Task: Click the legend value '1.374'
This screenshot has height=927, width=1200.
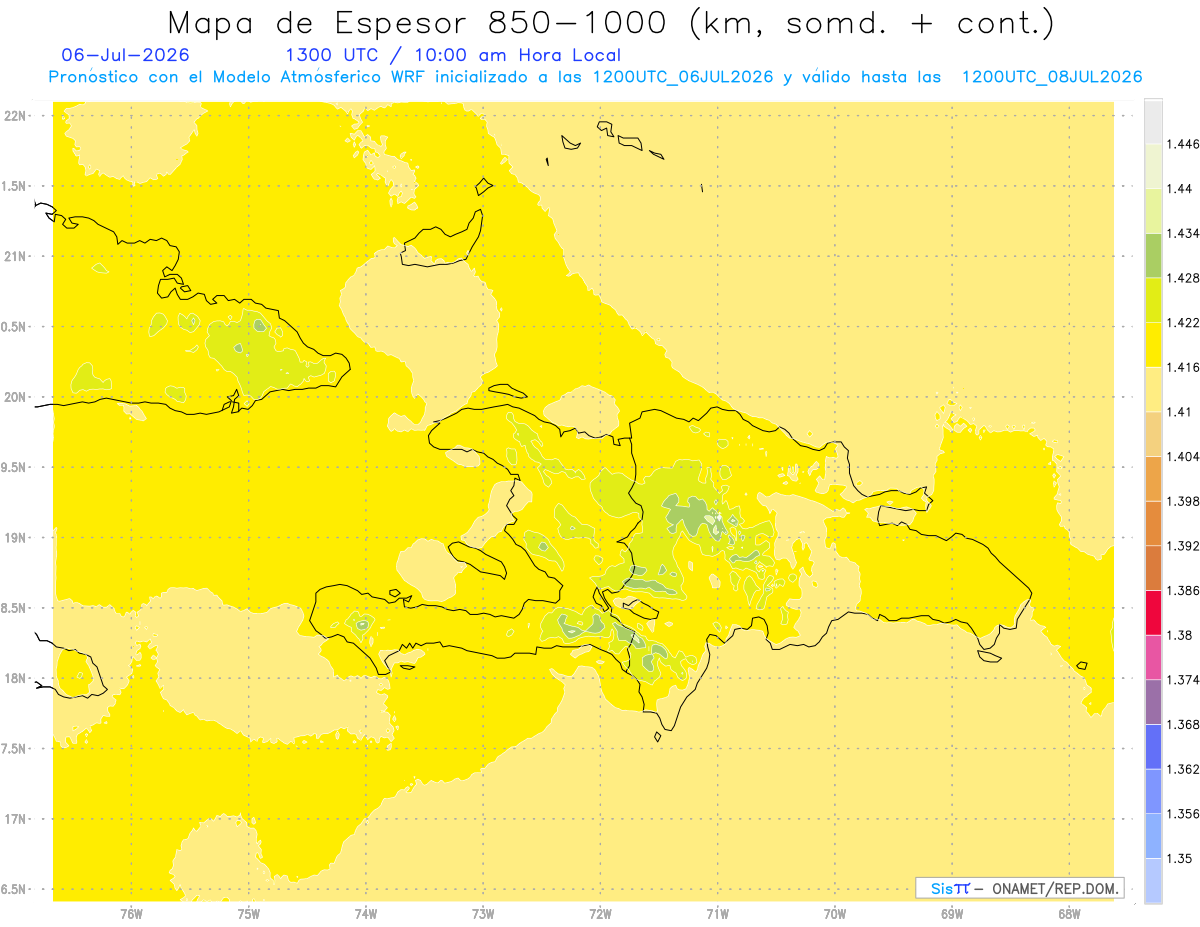Action: coord(1184,680)
